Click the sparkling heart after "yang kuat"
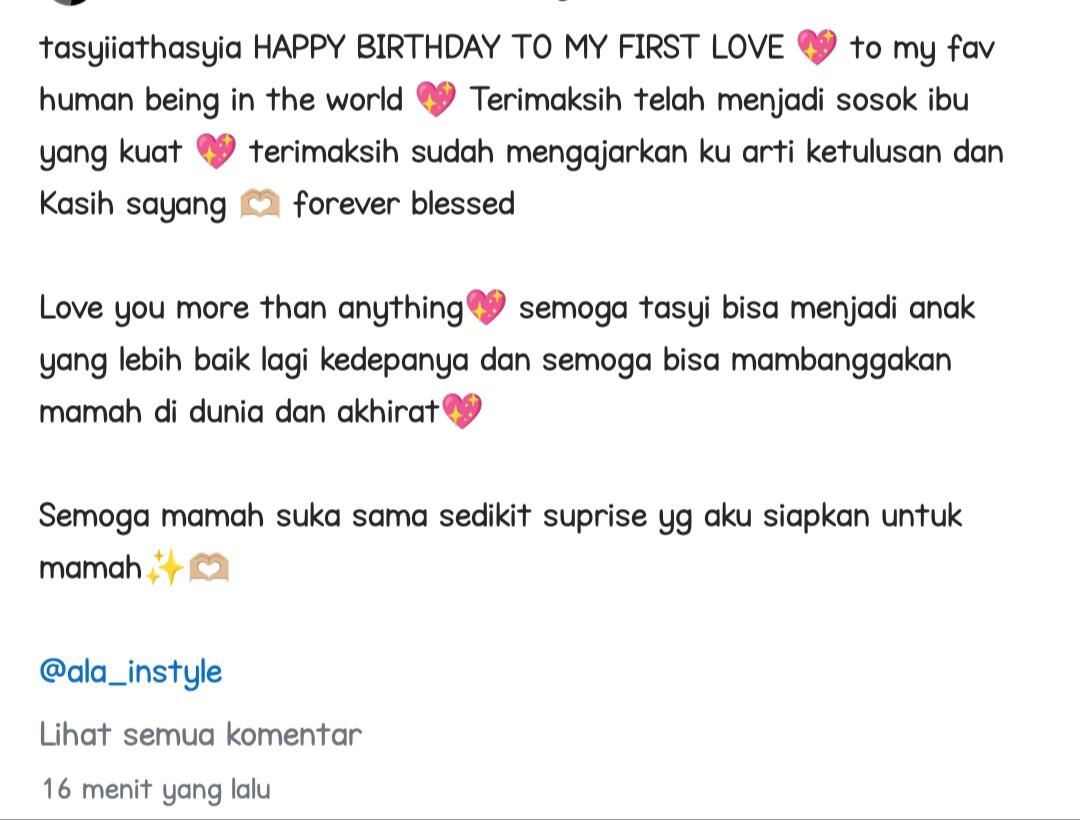Screen dimensions: 1080x820 215,152
